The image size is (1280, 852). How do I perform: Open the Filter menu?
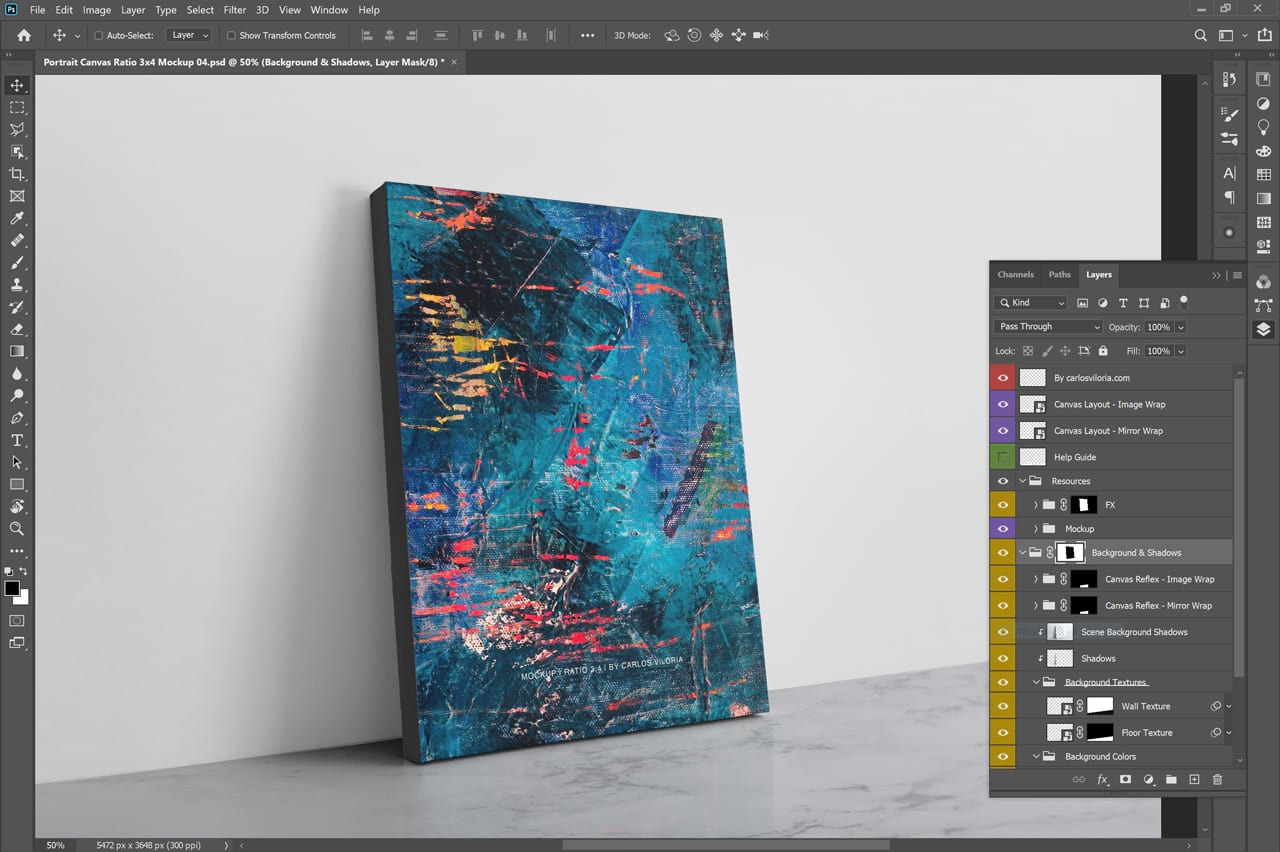click(235, 10)
